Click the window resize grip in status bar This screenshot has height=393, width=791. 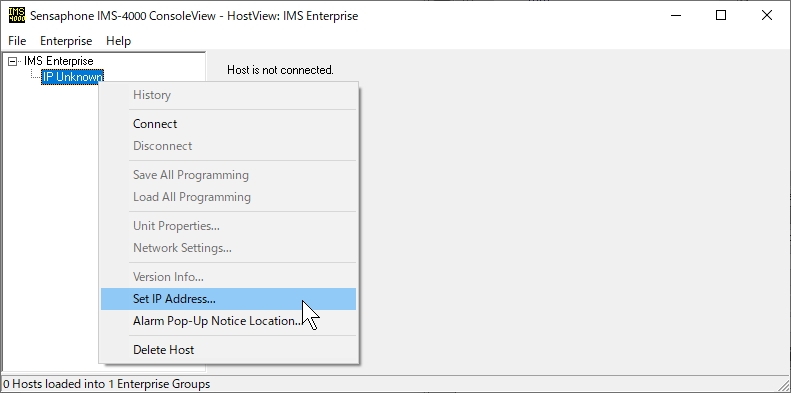point(783,385)
